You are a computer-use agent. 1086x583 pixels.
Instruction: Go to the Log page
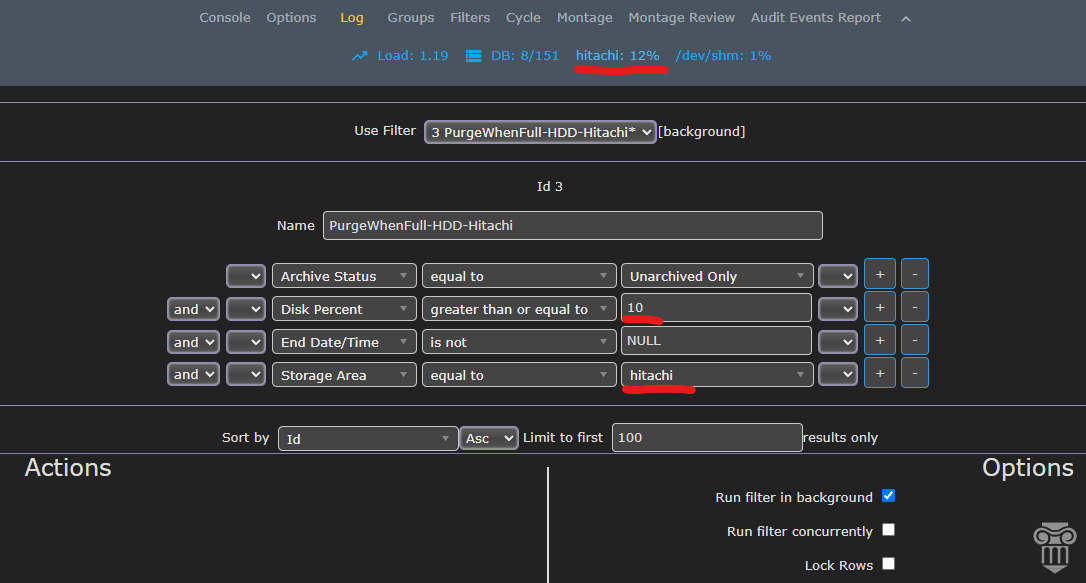352,18
